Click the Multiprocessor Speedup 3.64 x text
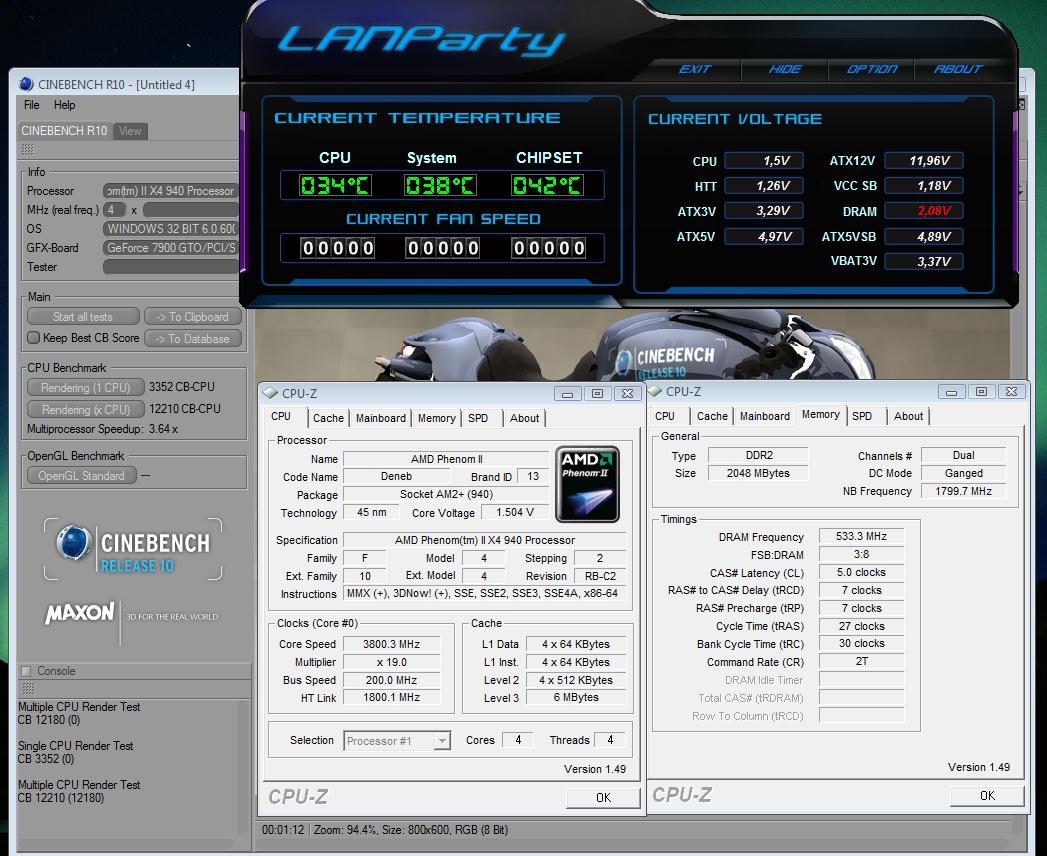The image size is (1047, 856). (102, 429)
